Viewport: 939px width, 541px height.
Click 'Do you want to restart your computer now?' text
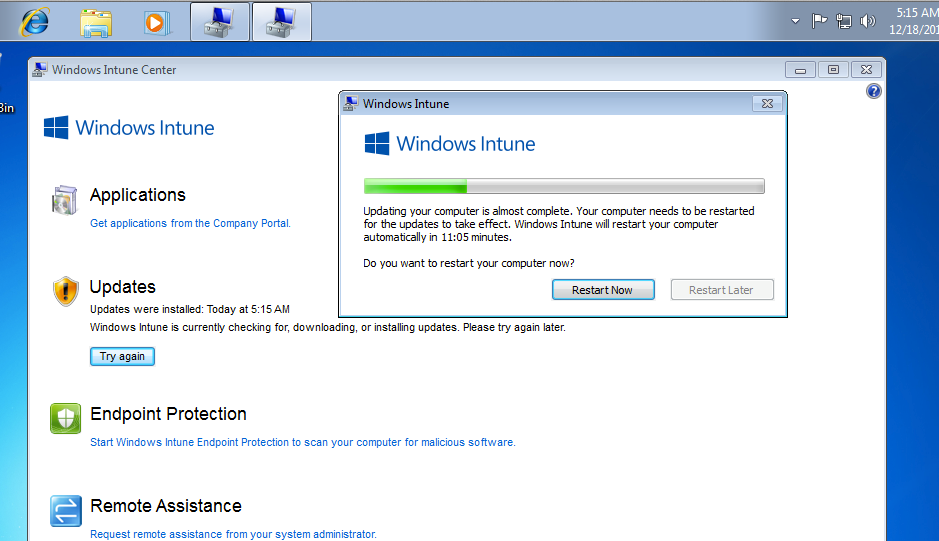point(469,263)
